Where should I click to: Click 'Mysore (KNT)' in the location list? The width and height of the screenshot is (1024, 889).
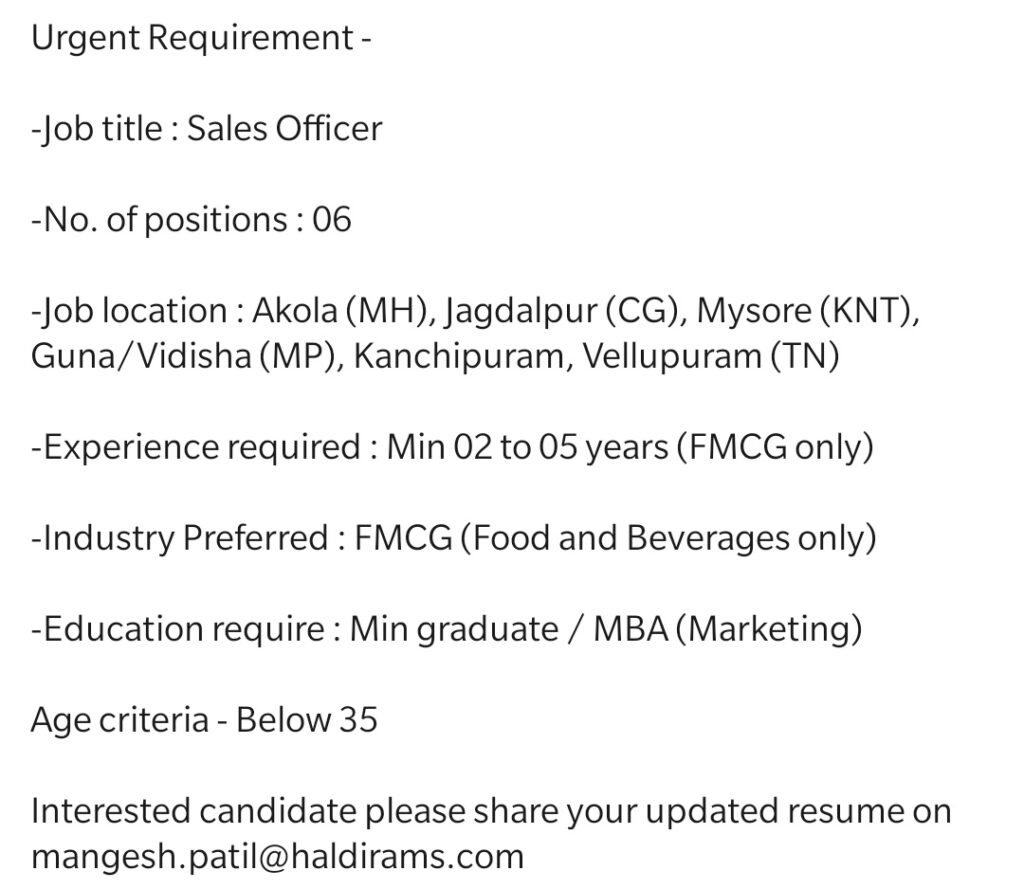pyautogui.click(x=808, y=311)
